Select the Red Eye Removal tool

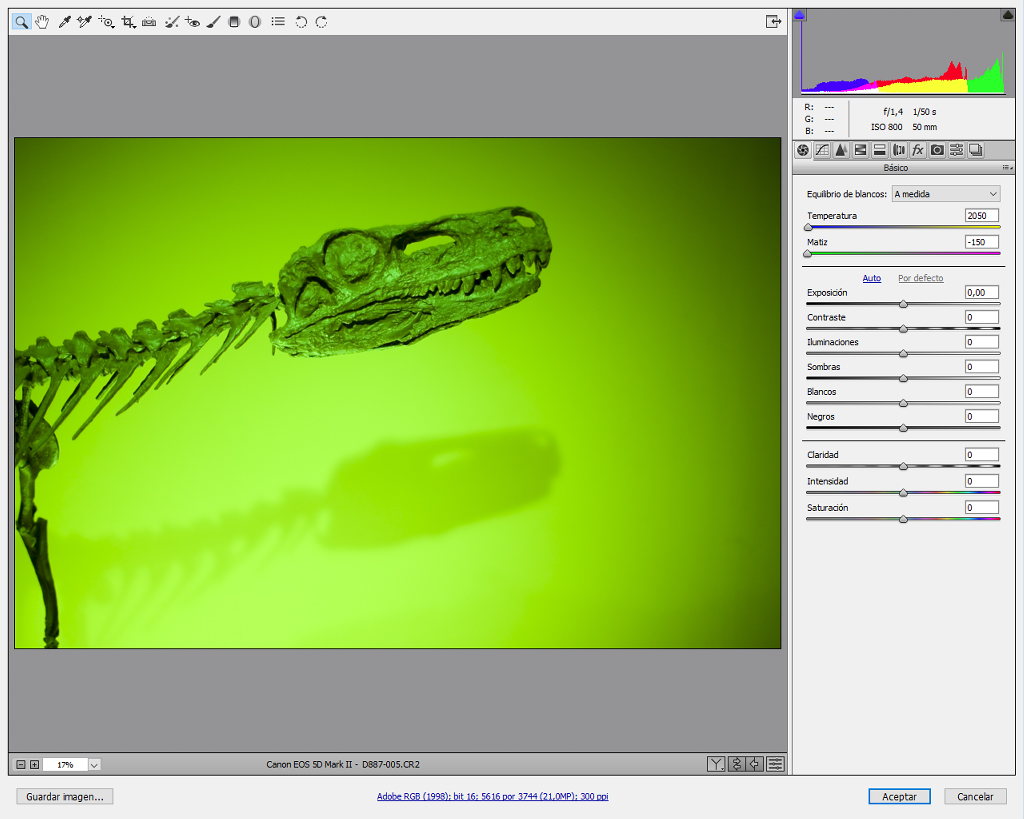click(x=192, y=22)
